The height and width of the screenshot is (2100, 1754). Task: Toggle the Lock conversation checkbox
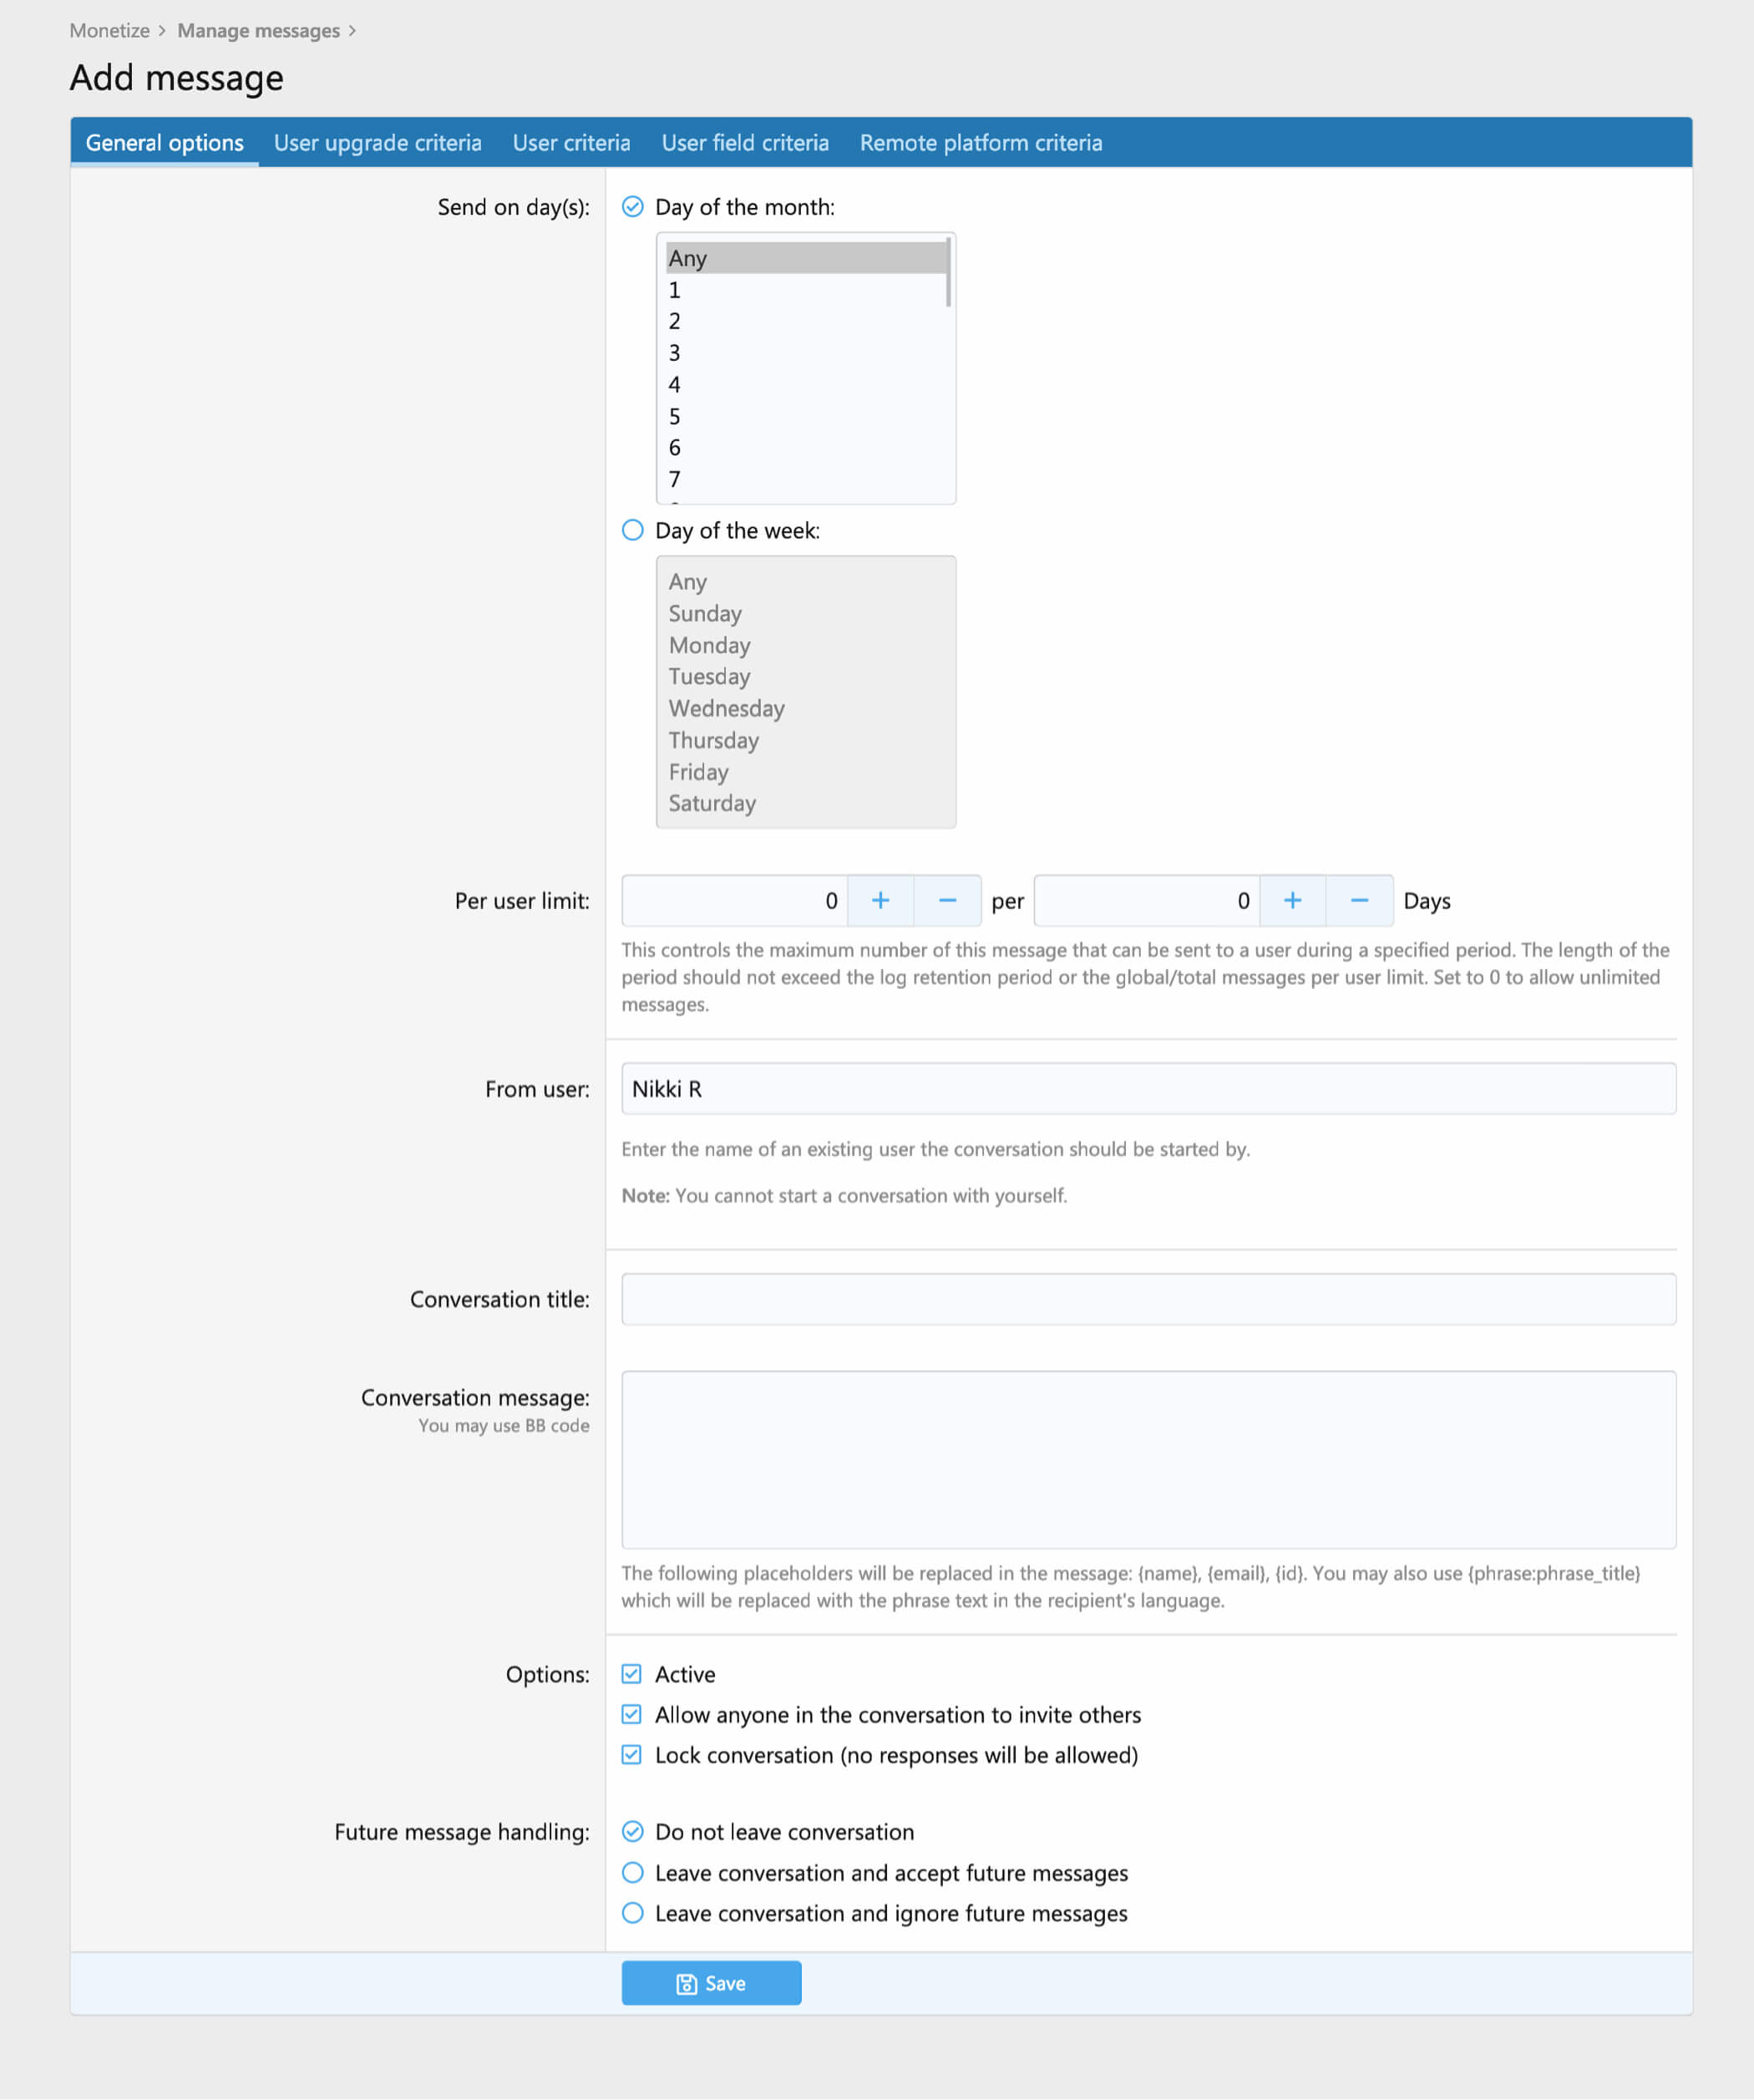click(632, 1755)
